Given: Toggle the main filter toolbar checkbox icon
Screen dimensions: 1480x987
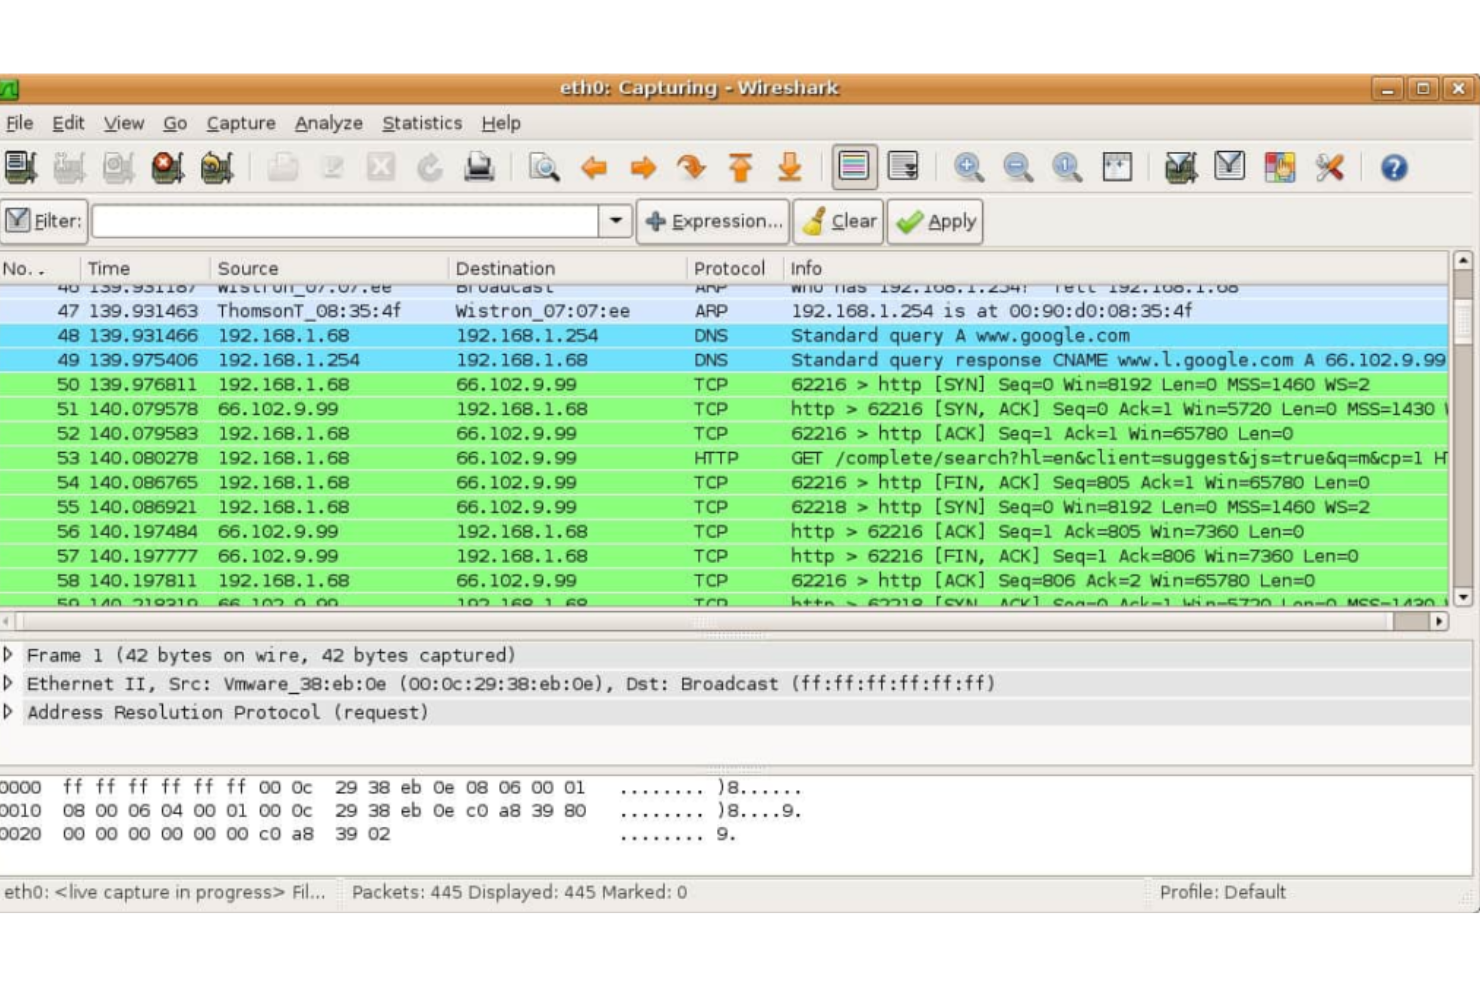Looking at the screenshot, I should (16, 221).
